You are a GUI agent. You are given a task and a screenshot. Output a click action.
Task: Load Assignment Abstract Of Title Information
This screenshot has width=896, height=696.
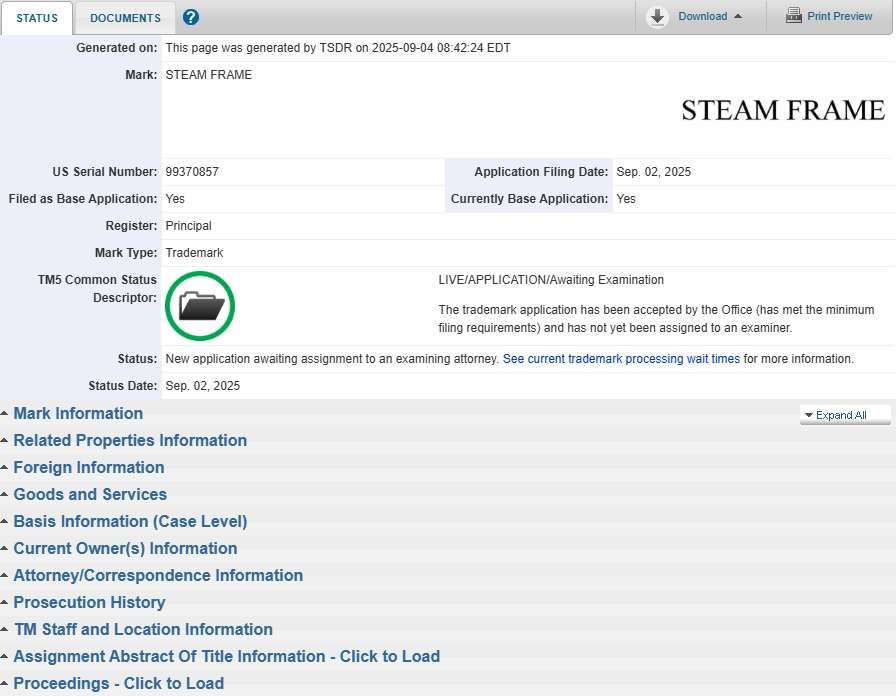click(x=226, y=657)
